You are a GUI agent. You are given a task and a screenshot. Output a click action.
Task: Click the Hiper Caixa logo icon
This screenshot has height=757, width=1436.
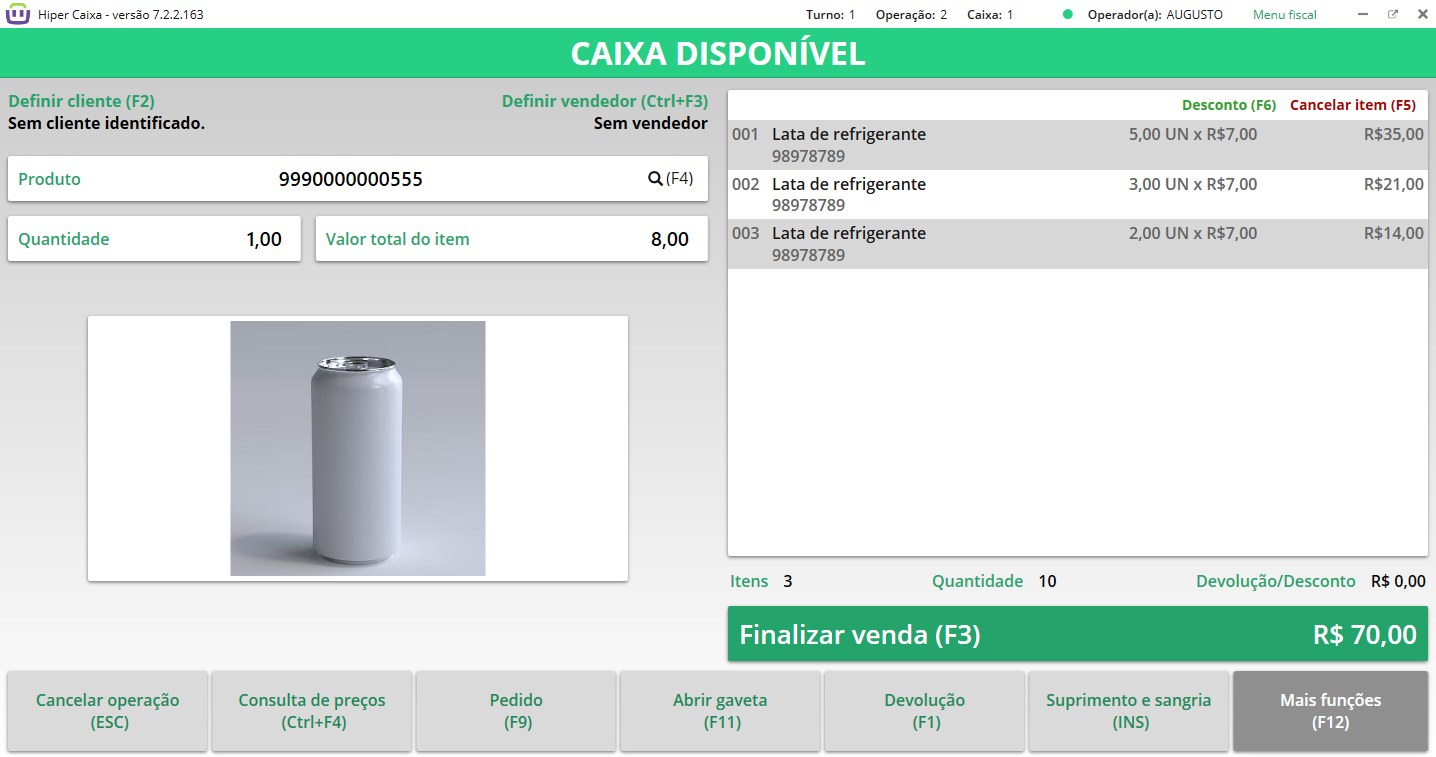pyautogui.click(x=18, y=14)
